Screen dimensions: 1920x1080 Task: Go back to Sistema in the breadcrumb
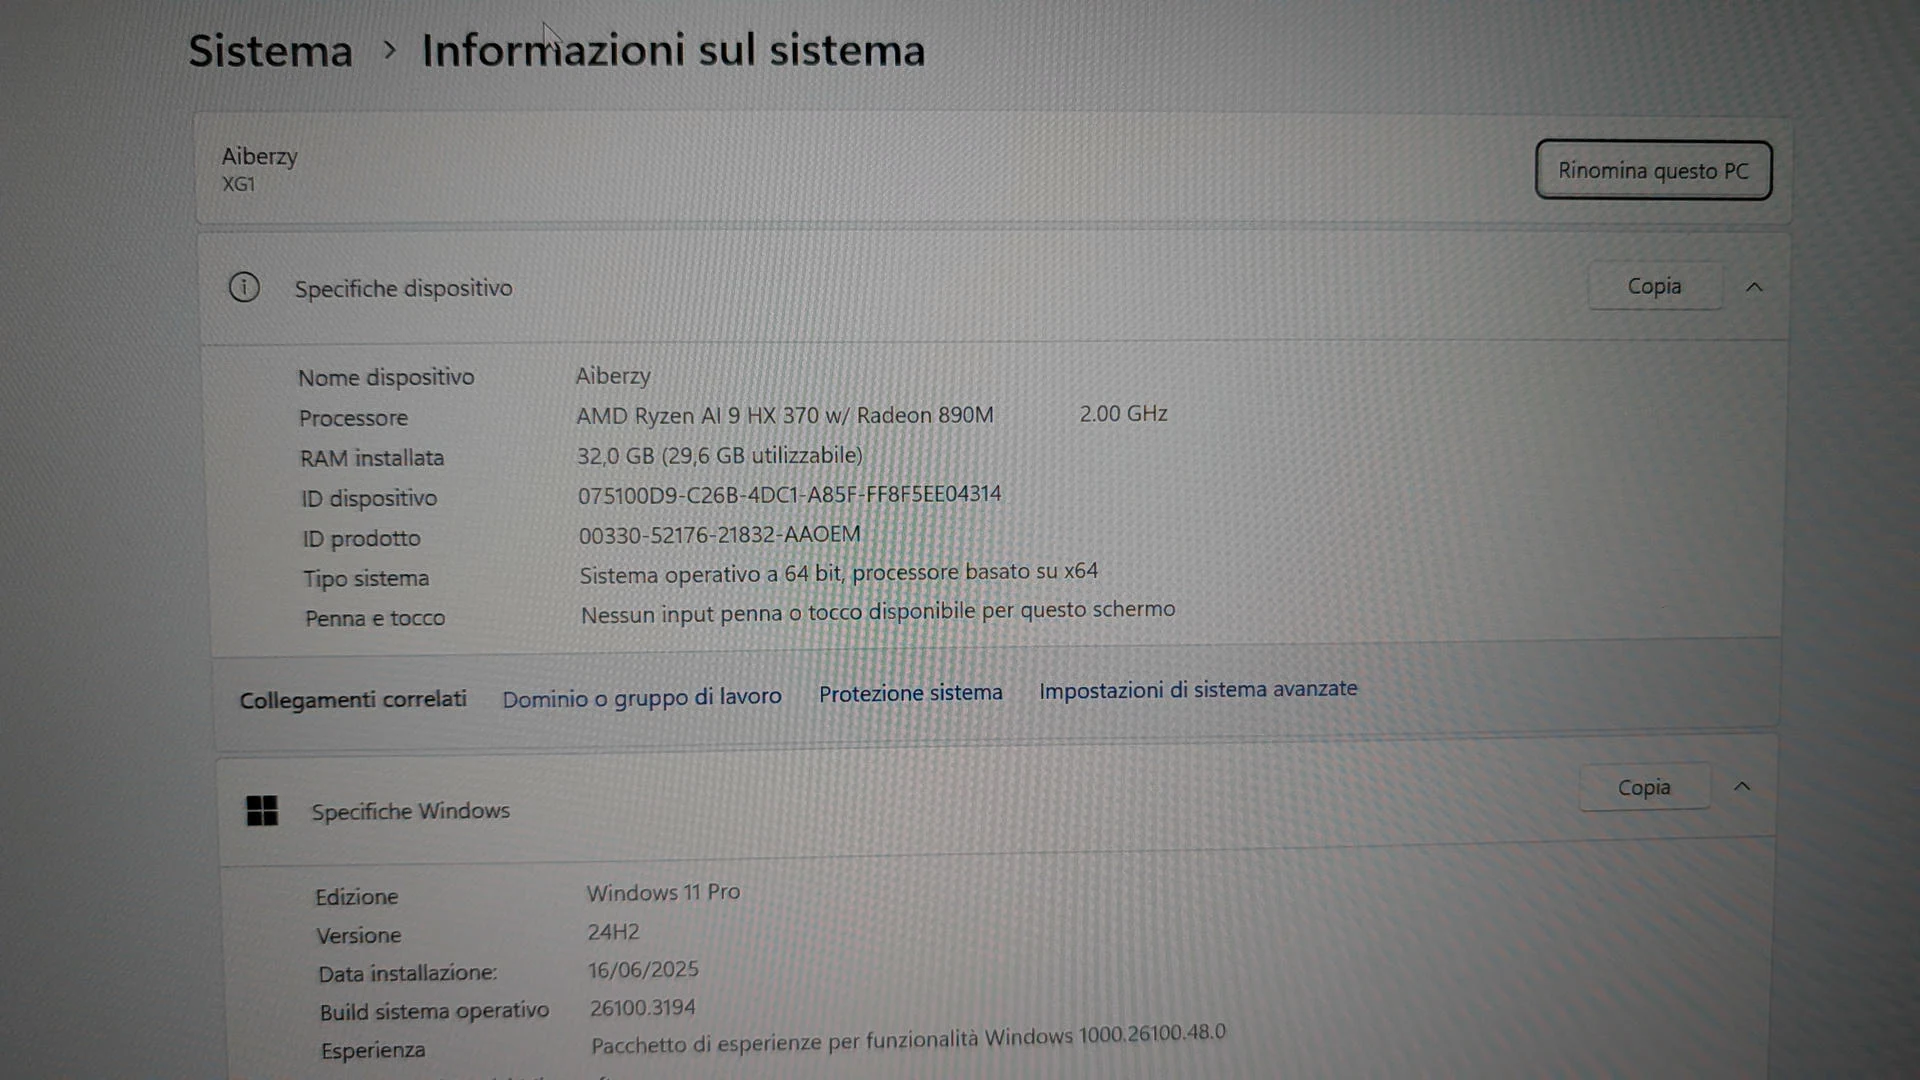pyautogui.click(x=270, y=50)
